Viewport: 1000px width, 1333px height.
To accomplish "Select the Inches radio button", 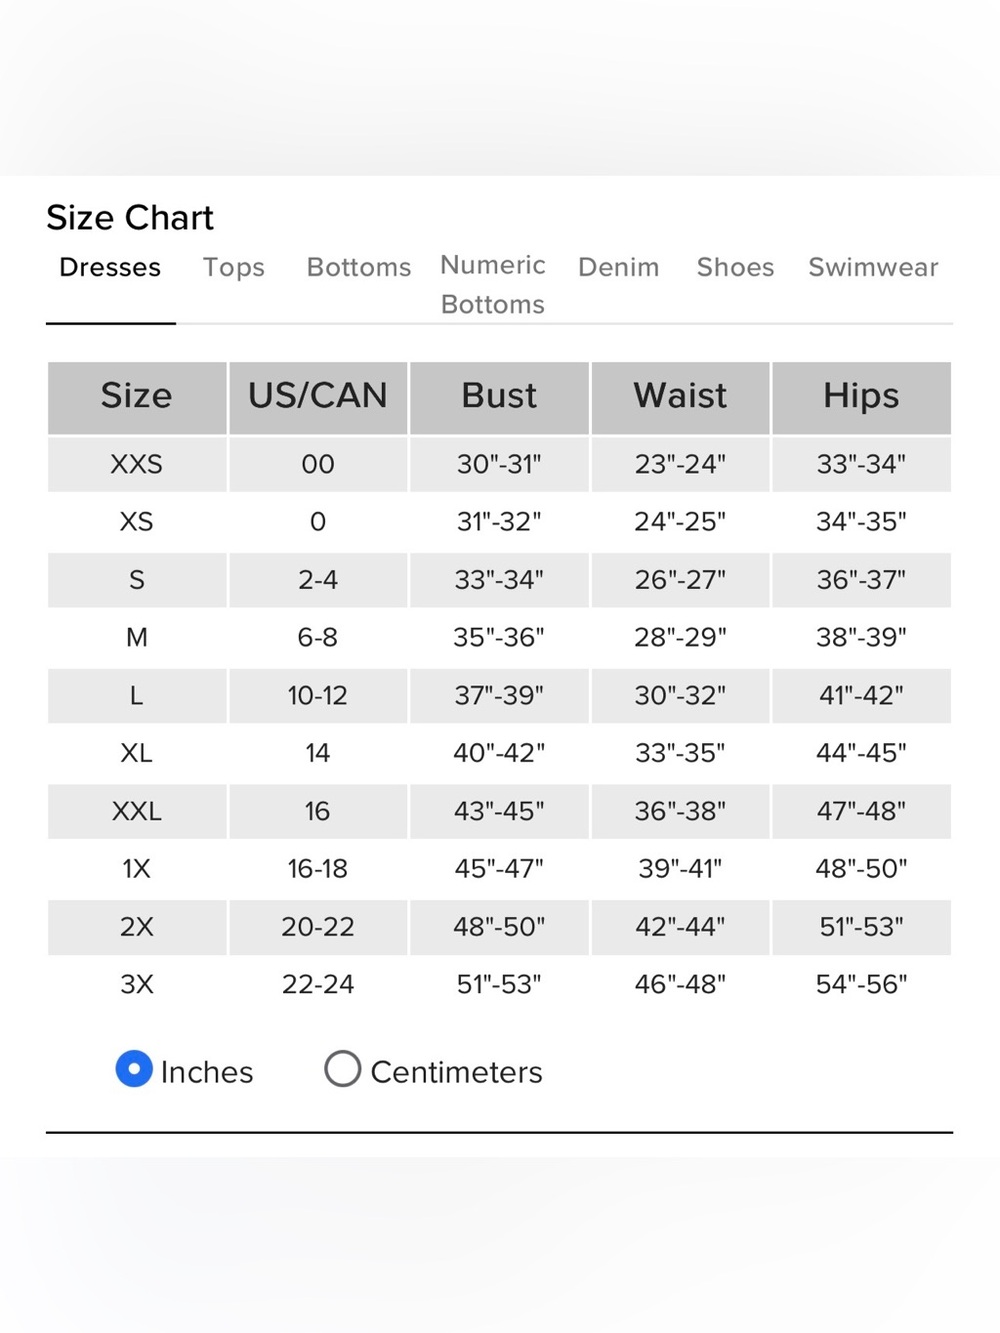I will [x=134, y=1069].
